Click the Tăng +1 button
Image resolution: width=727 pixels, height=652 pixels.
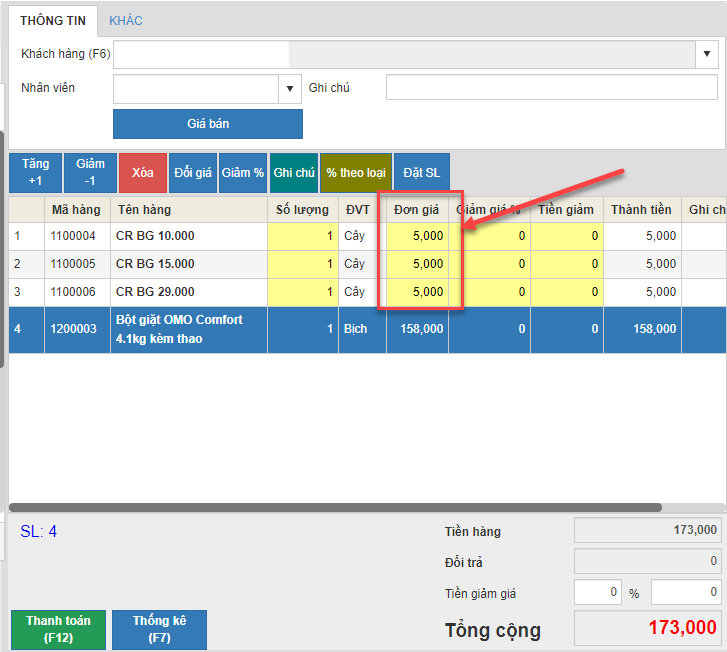[35, 172]
